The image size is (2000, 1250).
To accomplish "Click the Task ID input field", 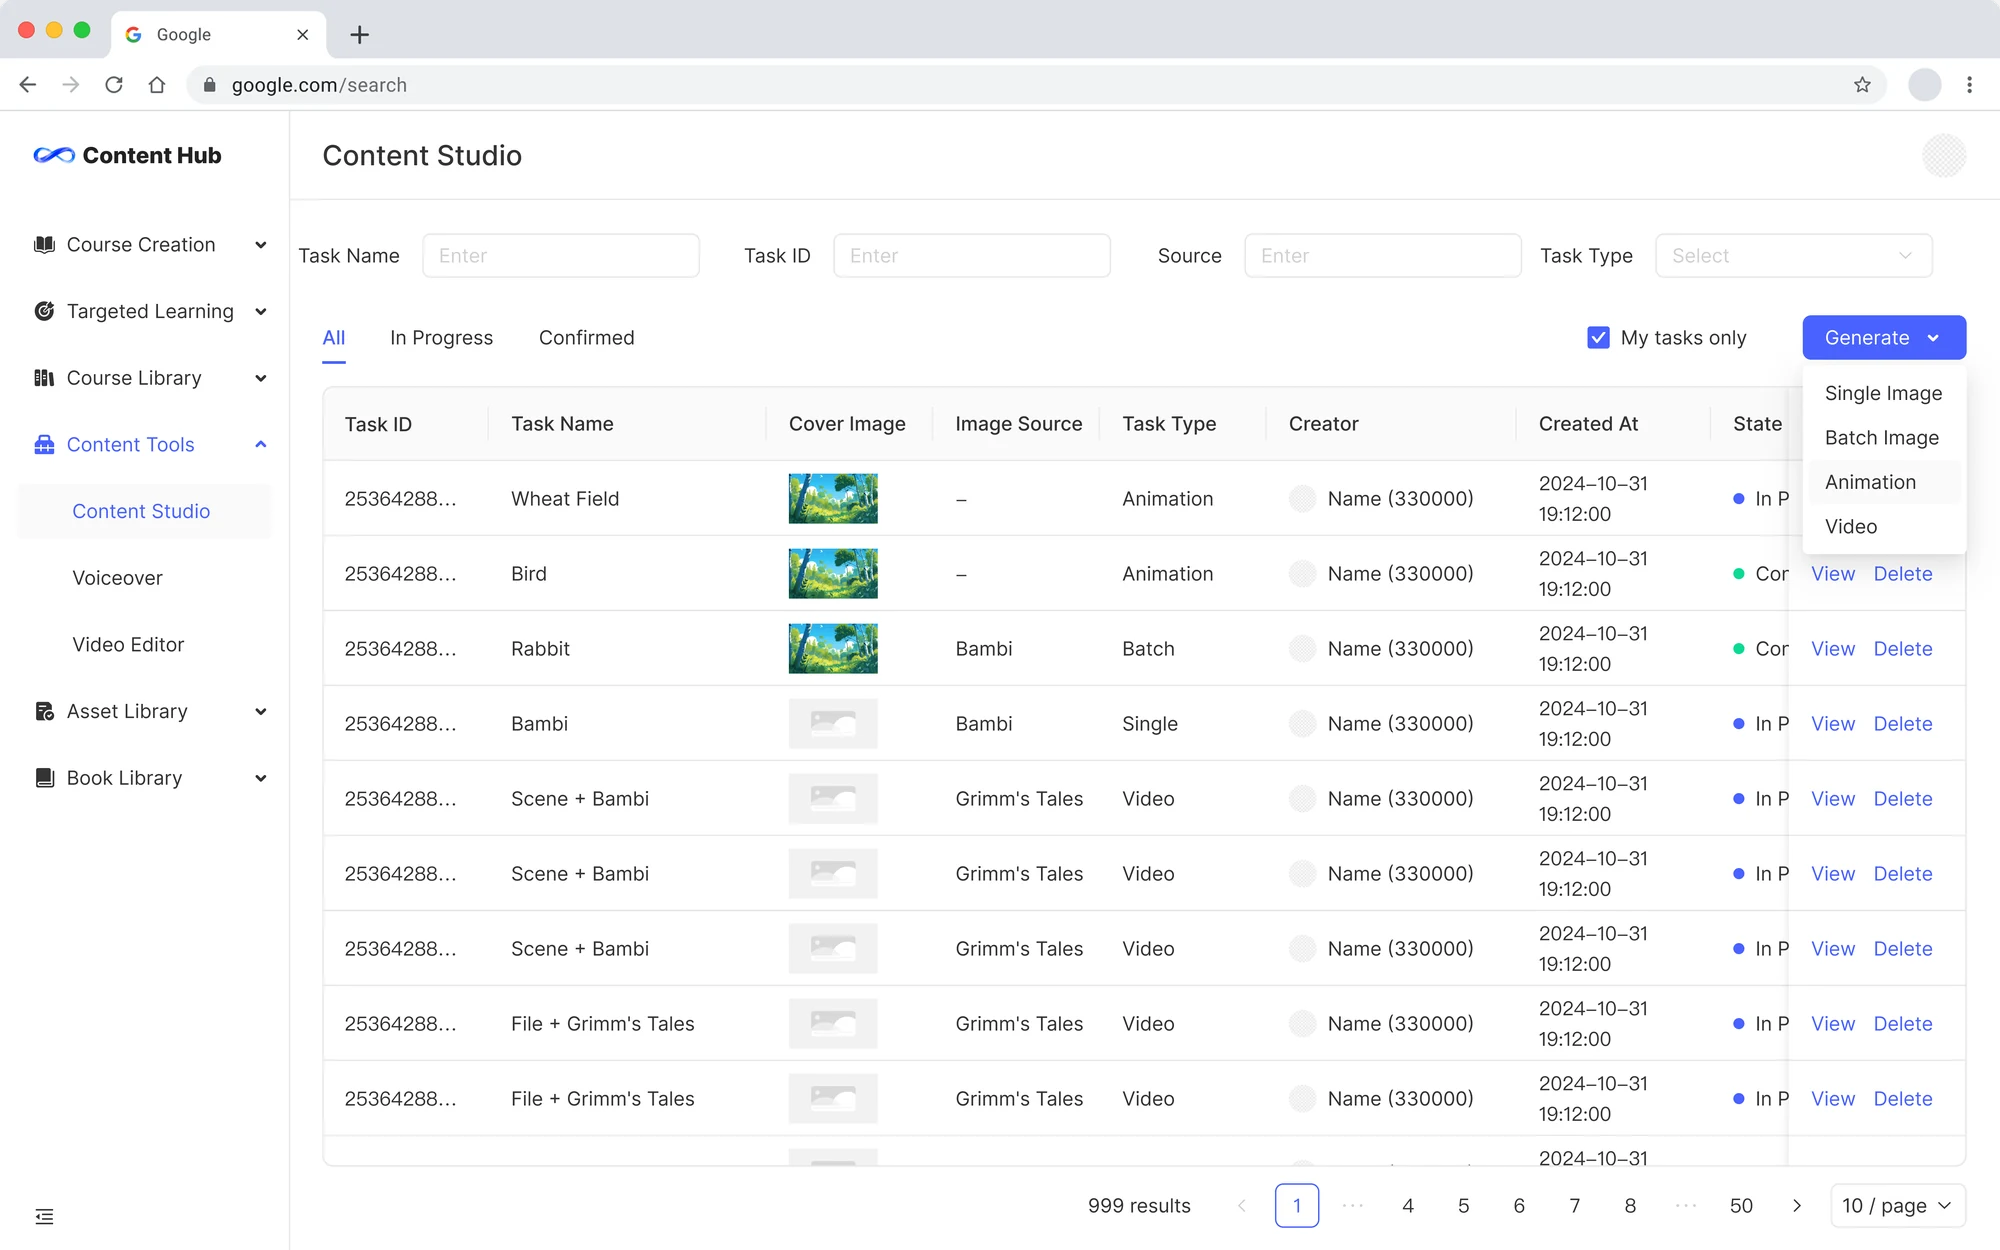I will pos(972,256).
